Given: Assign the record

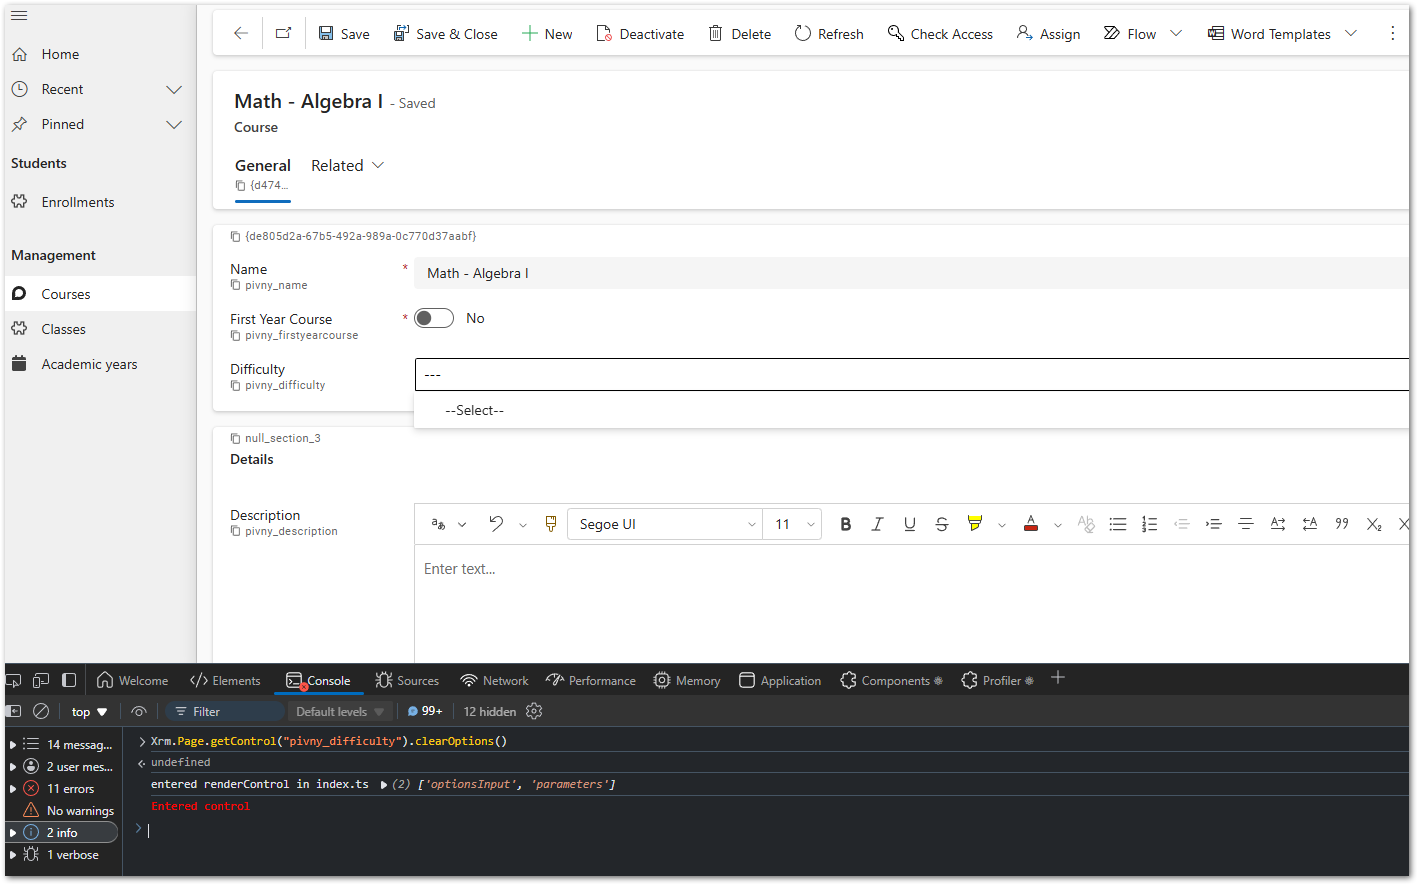Looking at the screenshot, I should coord(1048,33).
